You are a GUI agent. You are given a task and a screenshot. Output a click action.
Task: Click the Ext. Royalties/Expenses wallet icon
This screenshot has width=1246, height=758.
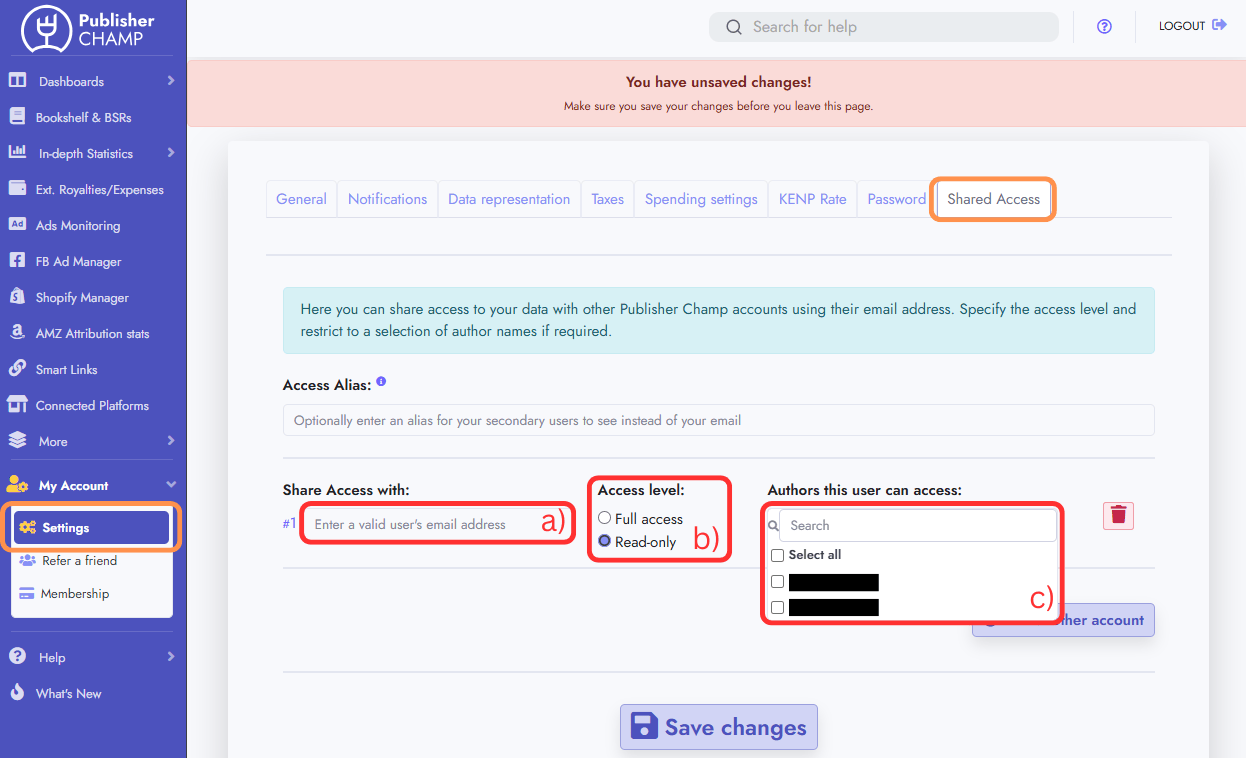(17, 188)
